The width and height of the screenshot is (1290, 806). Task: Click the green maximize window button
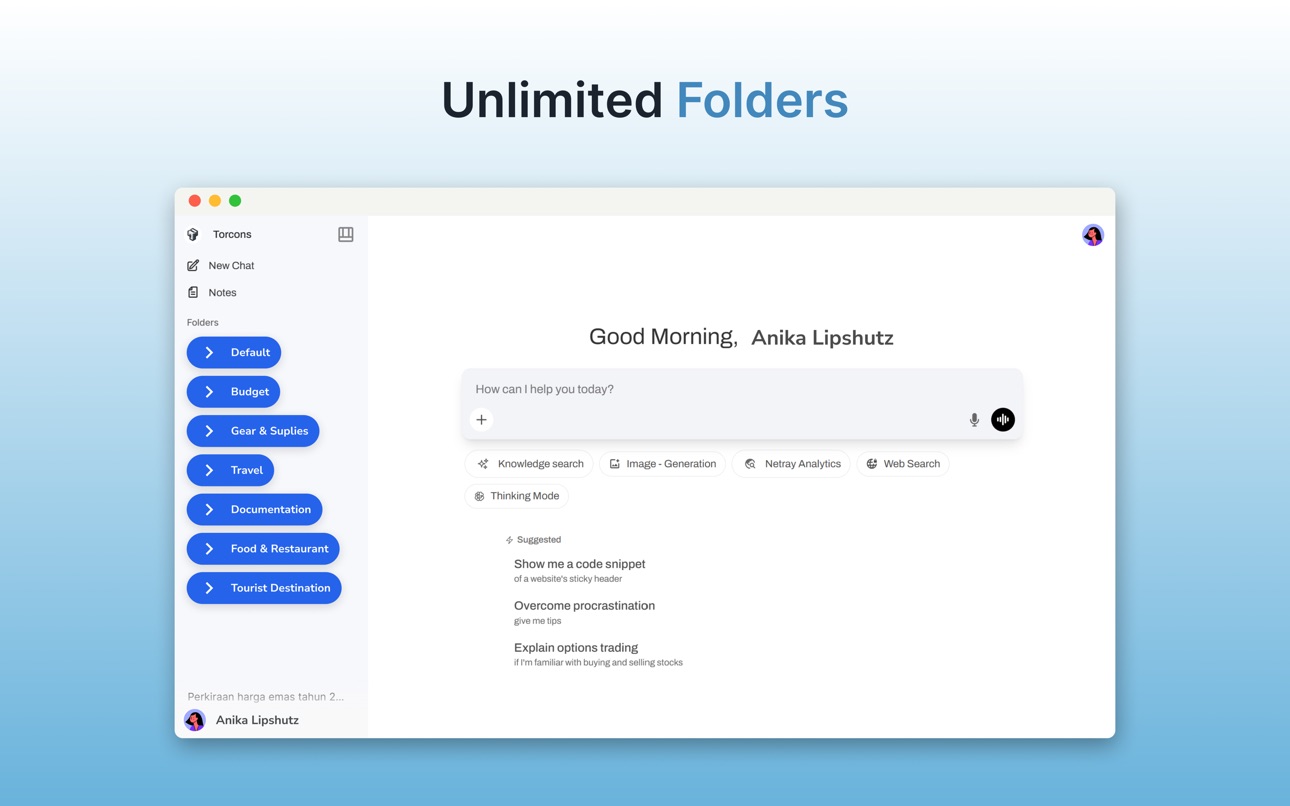235,201
